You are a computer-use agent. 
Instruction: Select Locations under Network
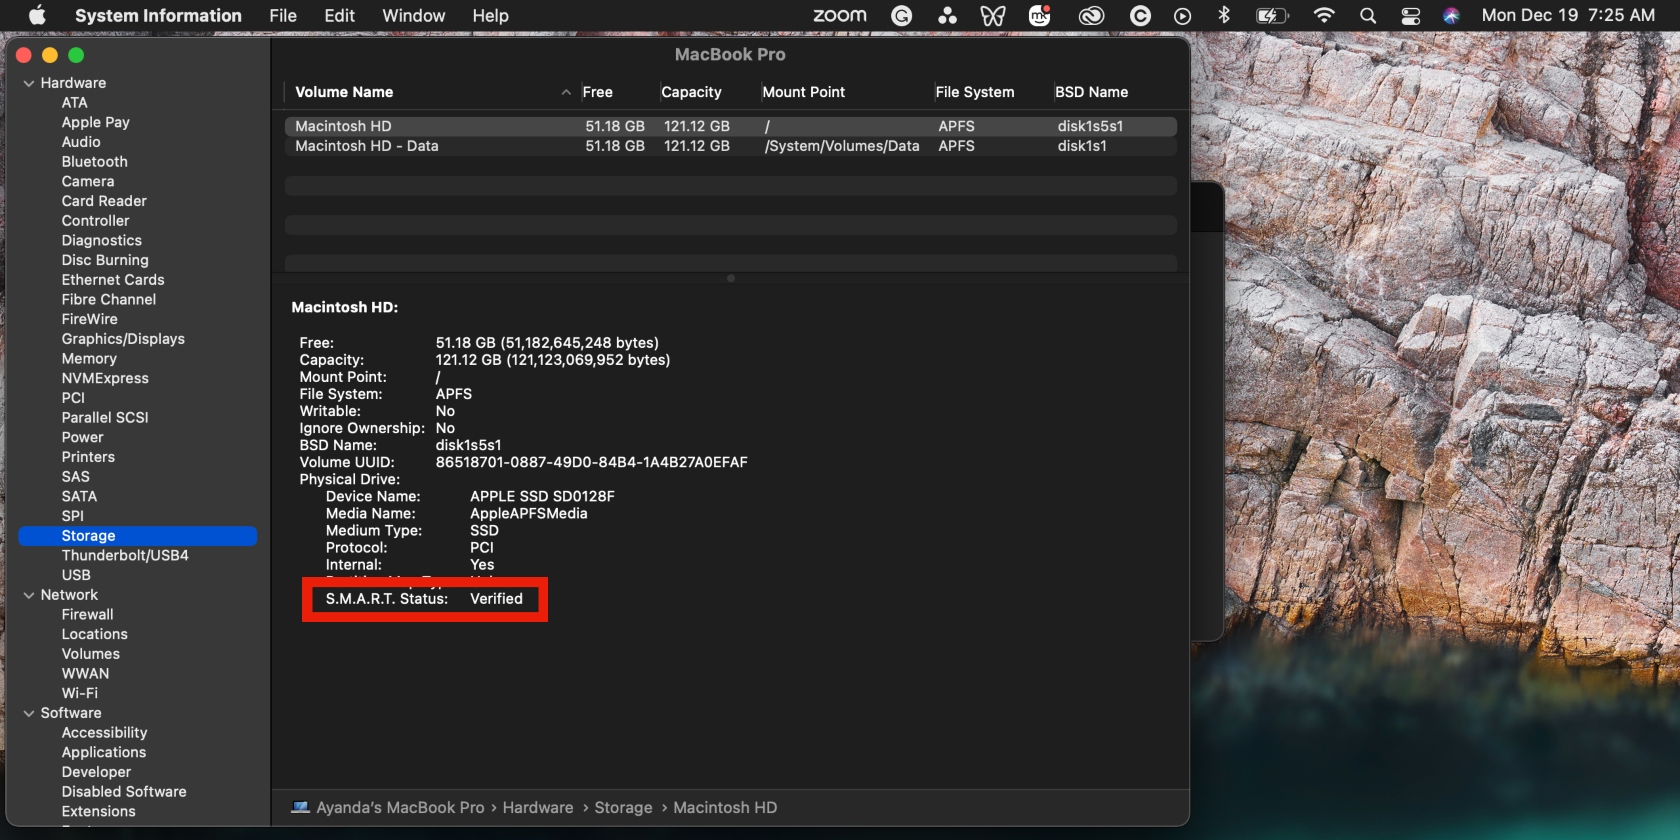(94, 634)
